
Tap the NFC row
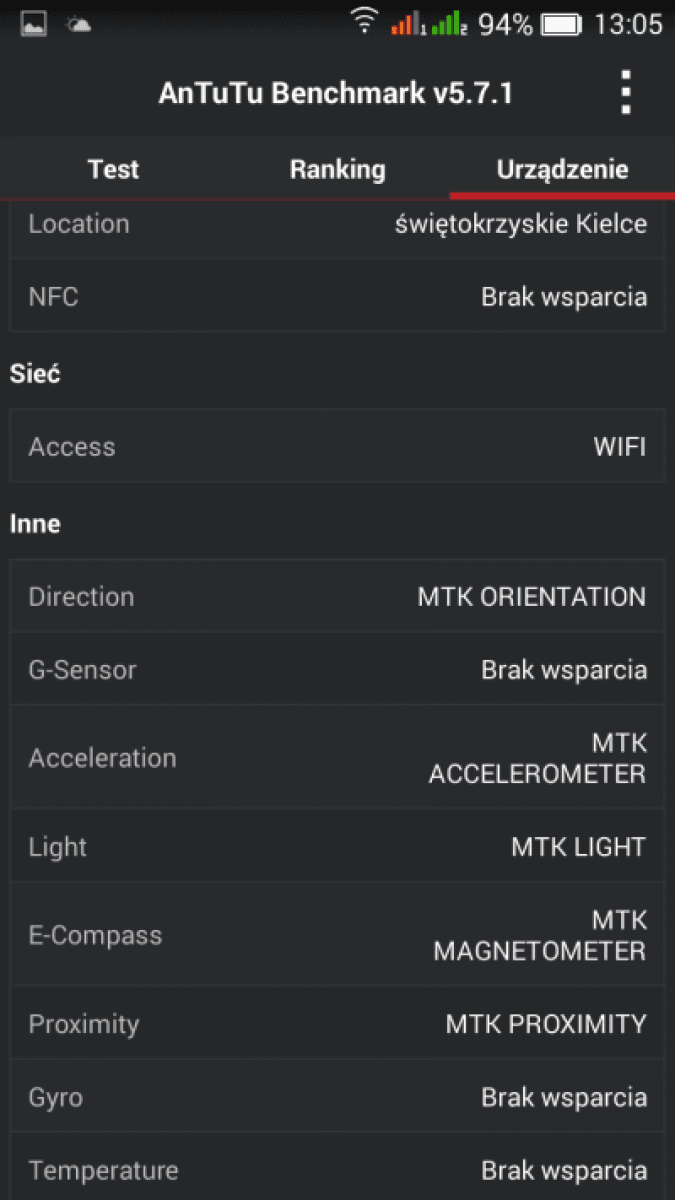tap(337, 297)
